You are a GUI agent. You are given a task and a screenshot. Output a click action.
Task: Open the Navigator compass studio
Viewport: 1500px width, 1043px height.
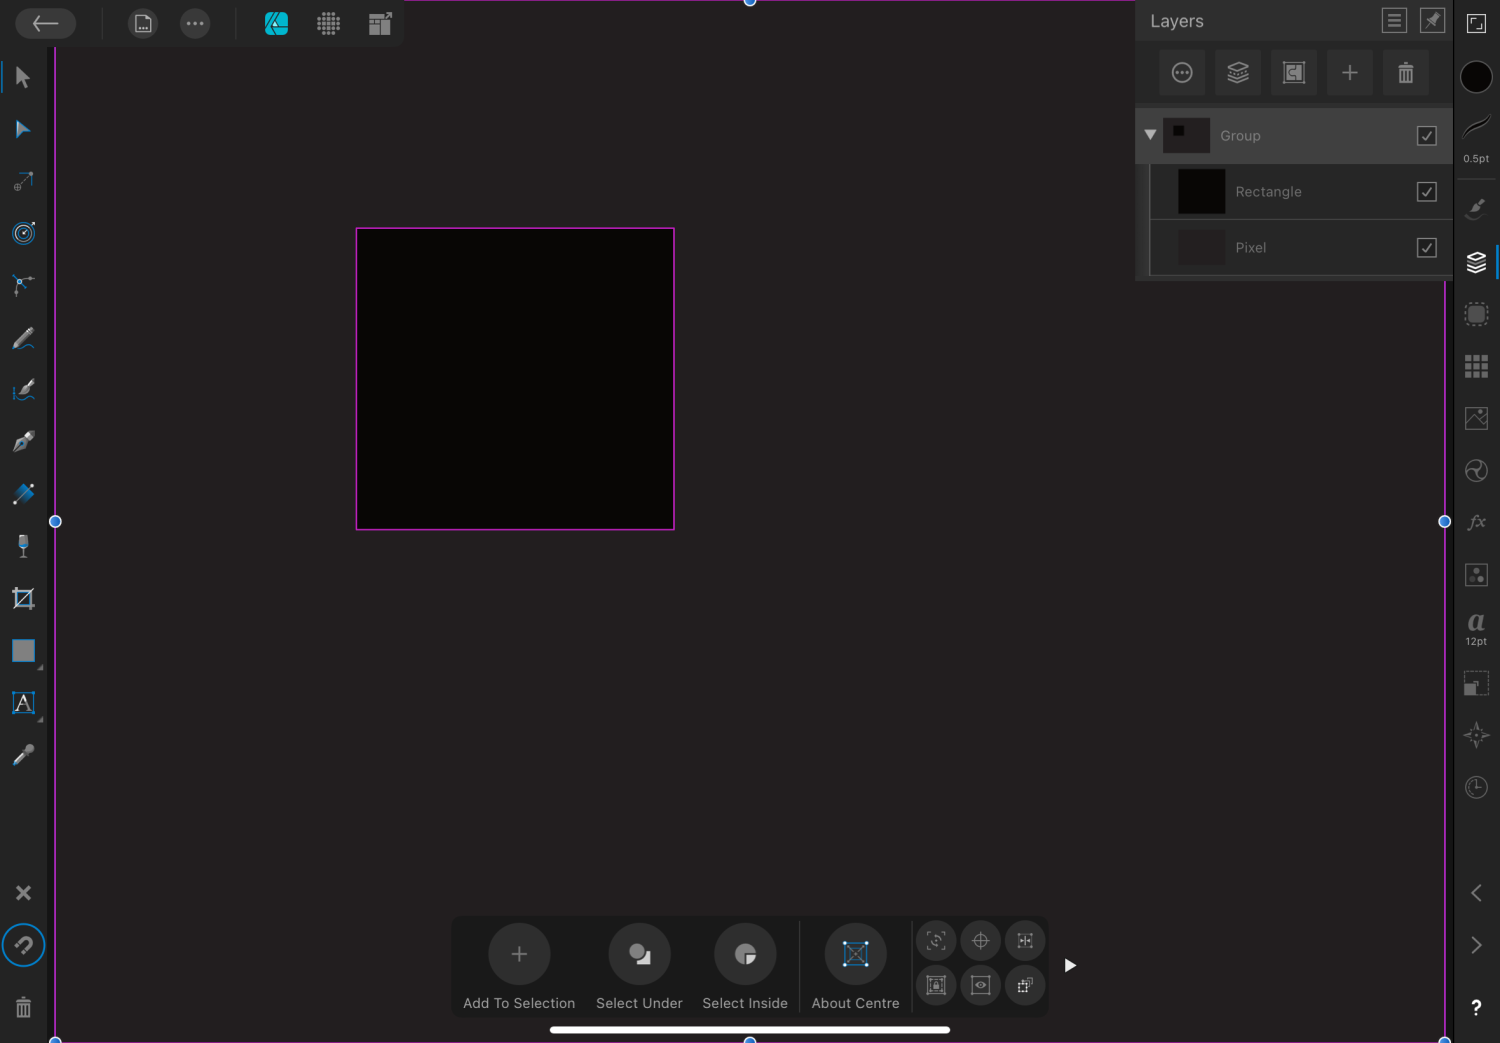tap(1476, 735)
